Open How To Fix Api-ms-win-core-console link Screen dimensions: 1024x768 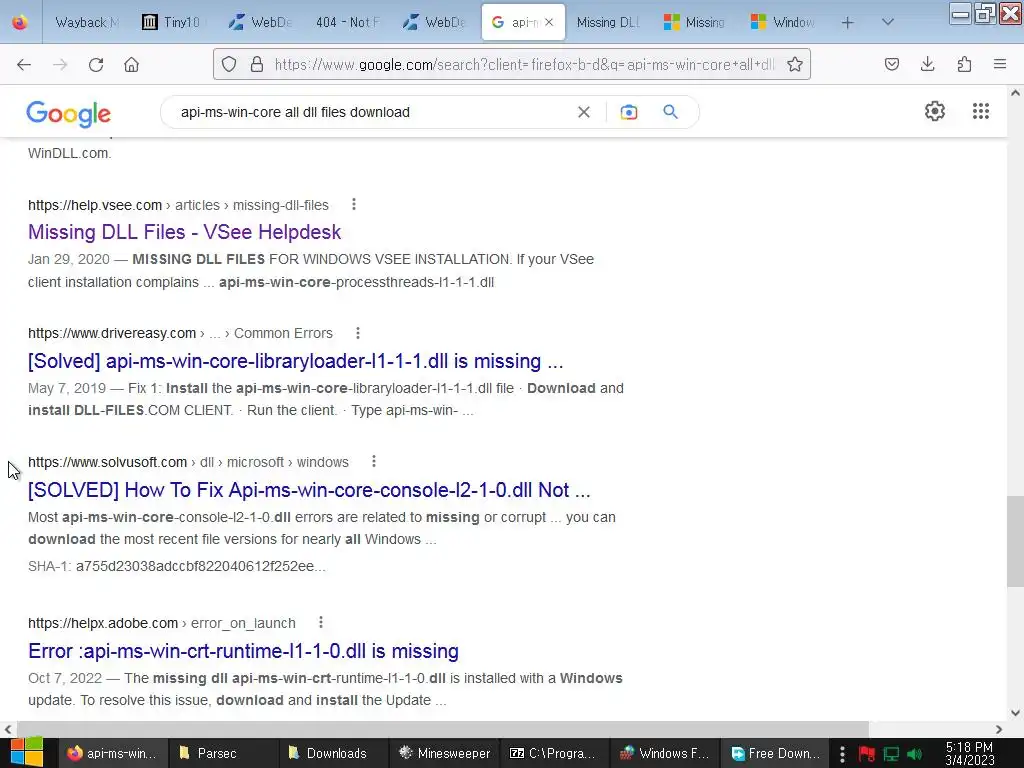[x=309, y=490]
